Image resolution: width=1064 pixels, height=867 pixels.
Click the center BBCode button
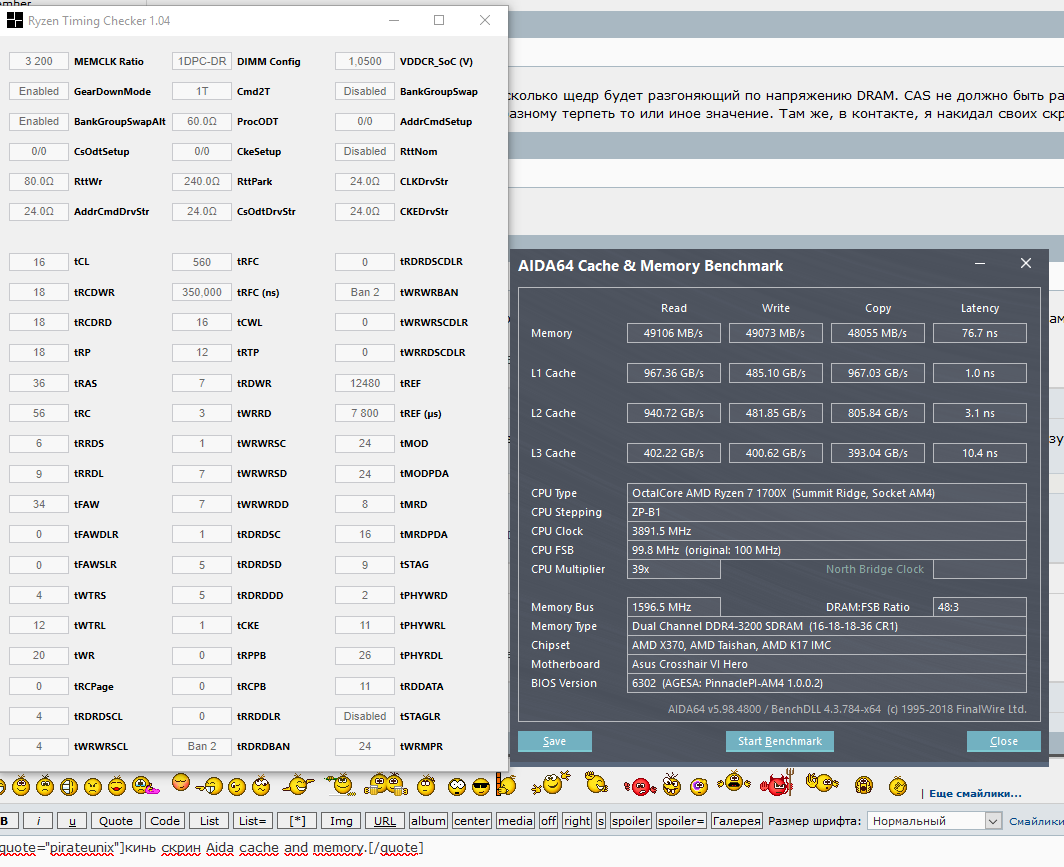click(x=472, y=821)
